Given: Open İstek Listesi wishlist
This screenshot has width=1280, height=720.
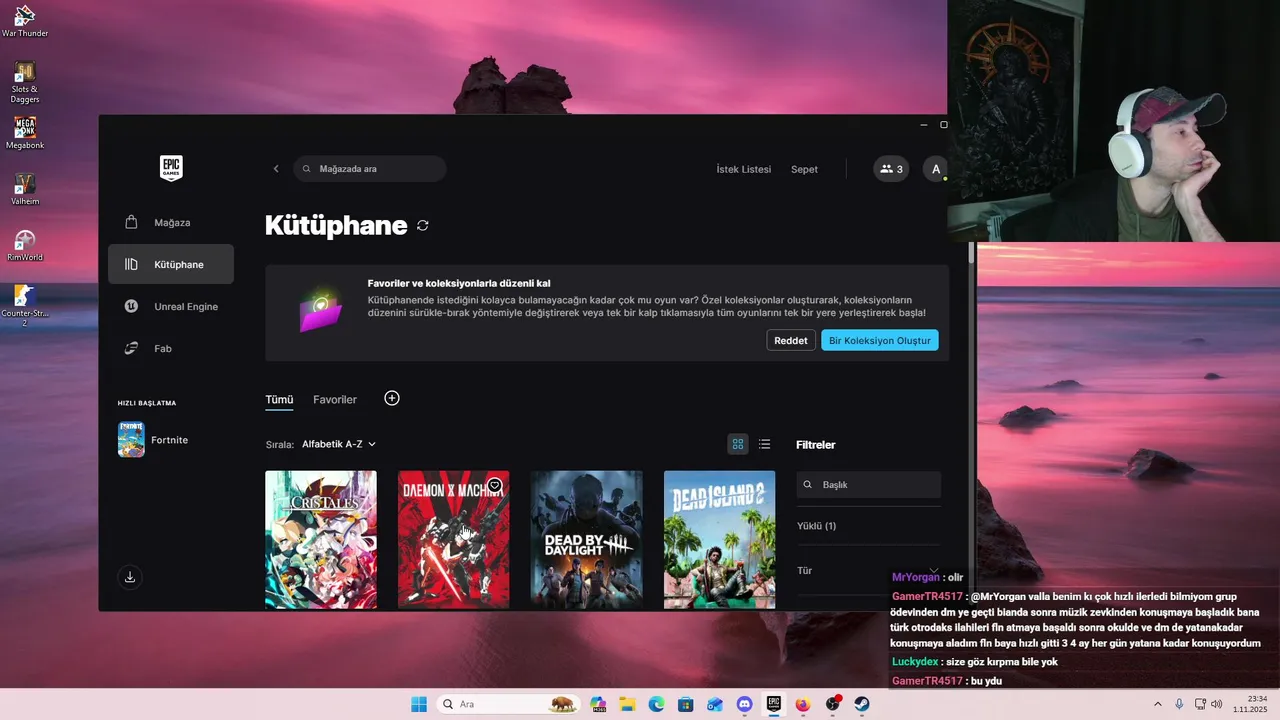Looking at the screenshot, I should (x=744, y=169).
